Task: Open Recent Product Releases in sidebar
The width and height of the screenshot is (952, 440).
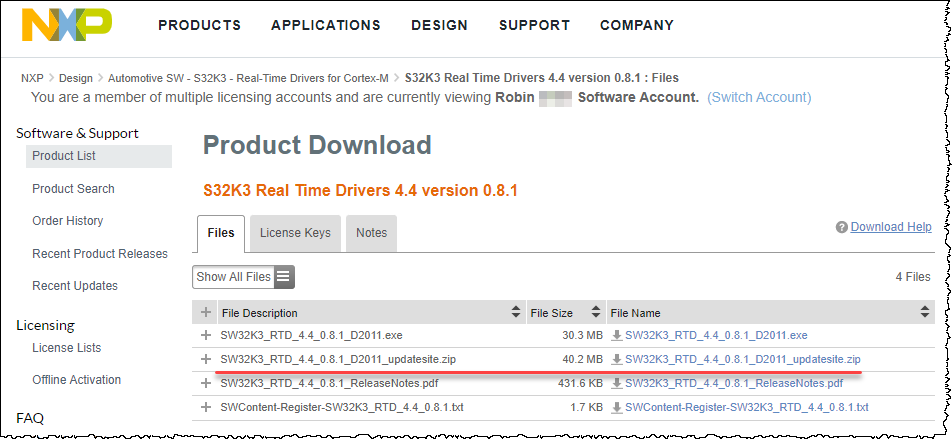Action: (x=100, y=254)
